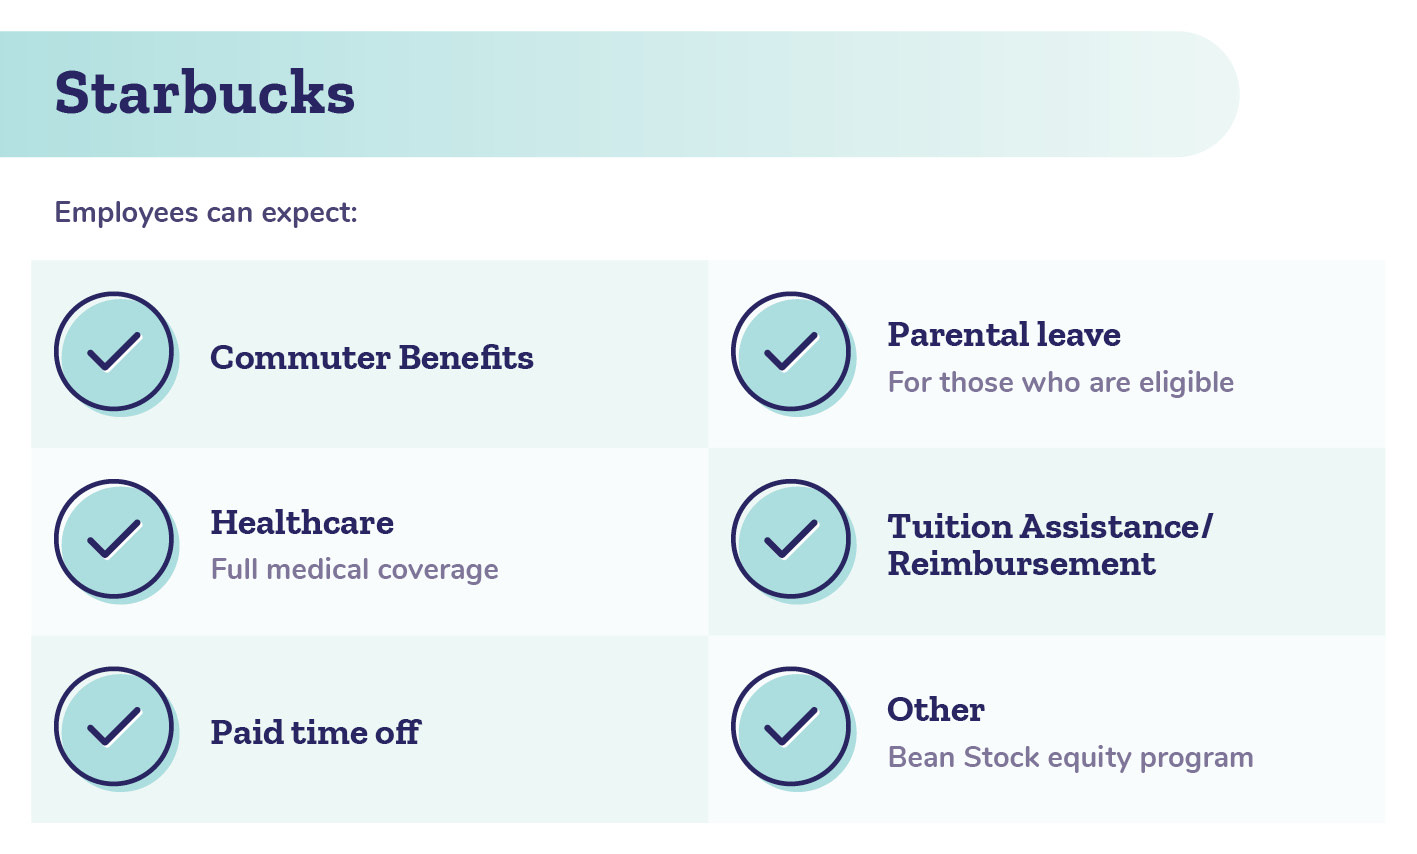Click the Bean Stock equity program text
The image size is (1417, 854).
(x=1071, y=757)
